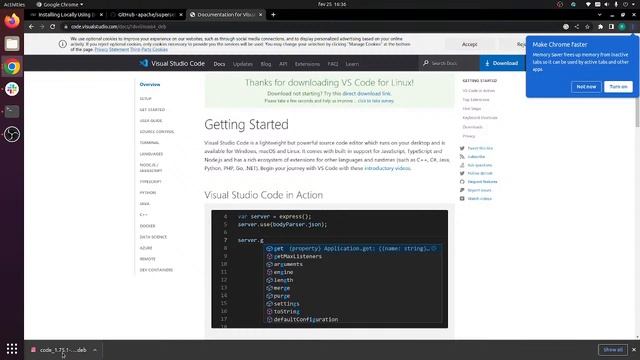Screen dimensions: 640x360
Task: Click the Google Chrome dock icon
Action: pyautogui.click(x=12, y=67)
